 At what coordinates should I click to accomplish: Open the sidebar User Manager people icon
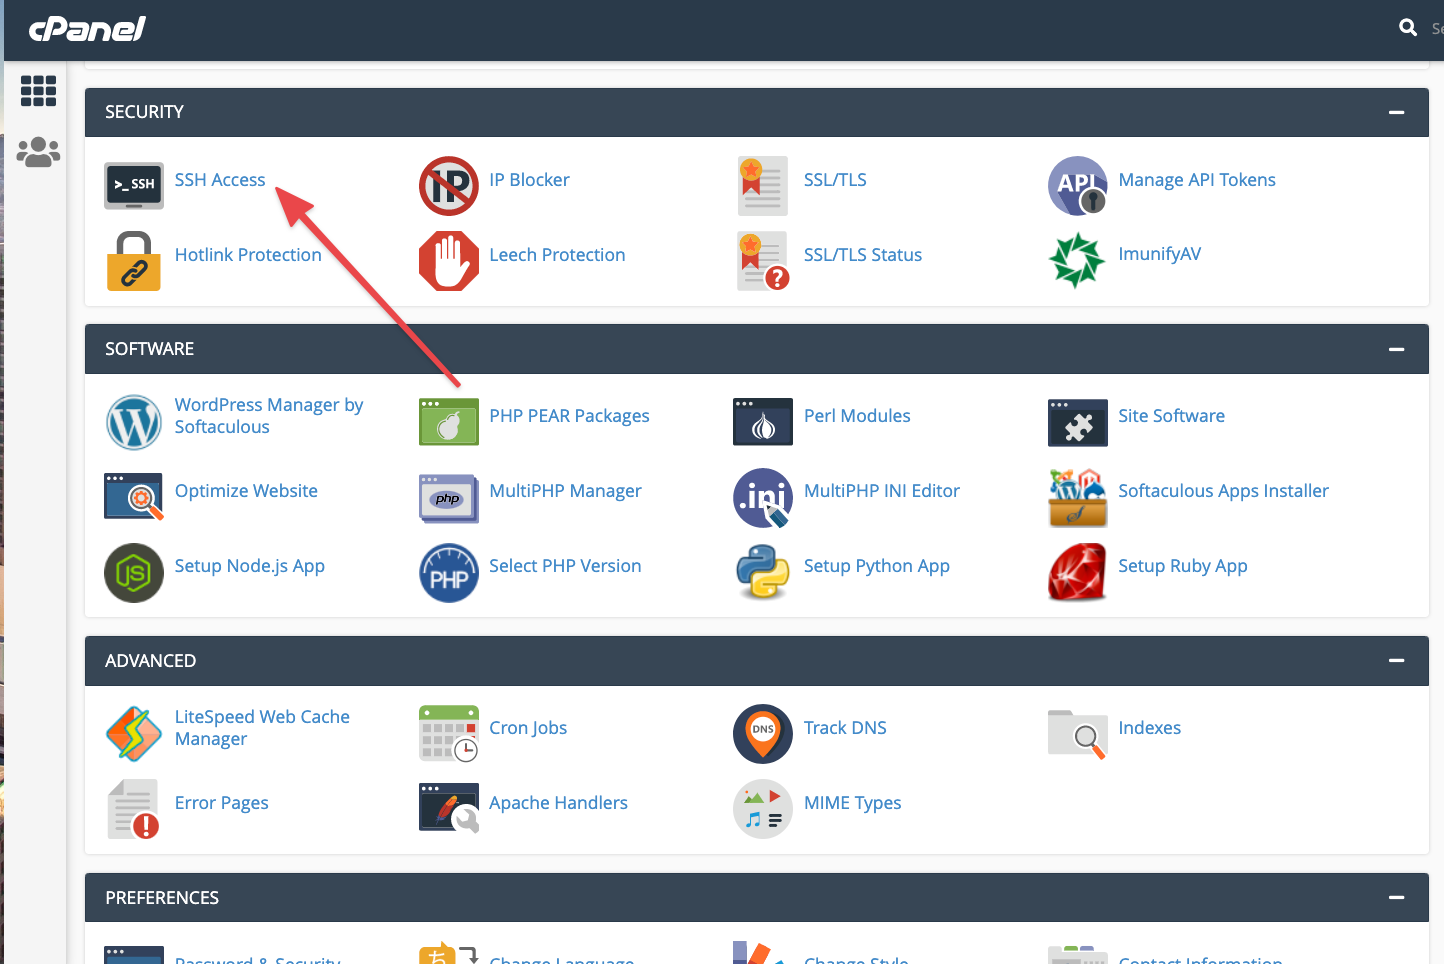pos(38,152)
